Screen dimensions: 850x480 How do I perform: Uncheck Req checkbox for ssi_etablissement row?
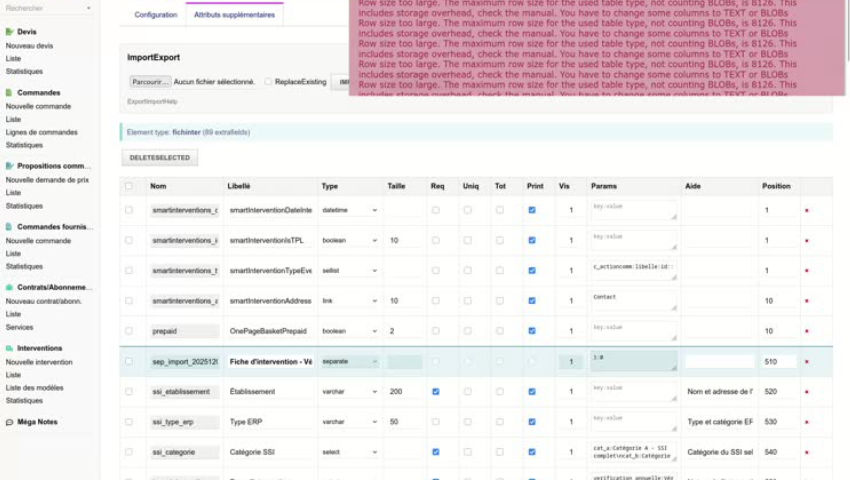point(435,392)
